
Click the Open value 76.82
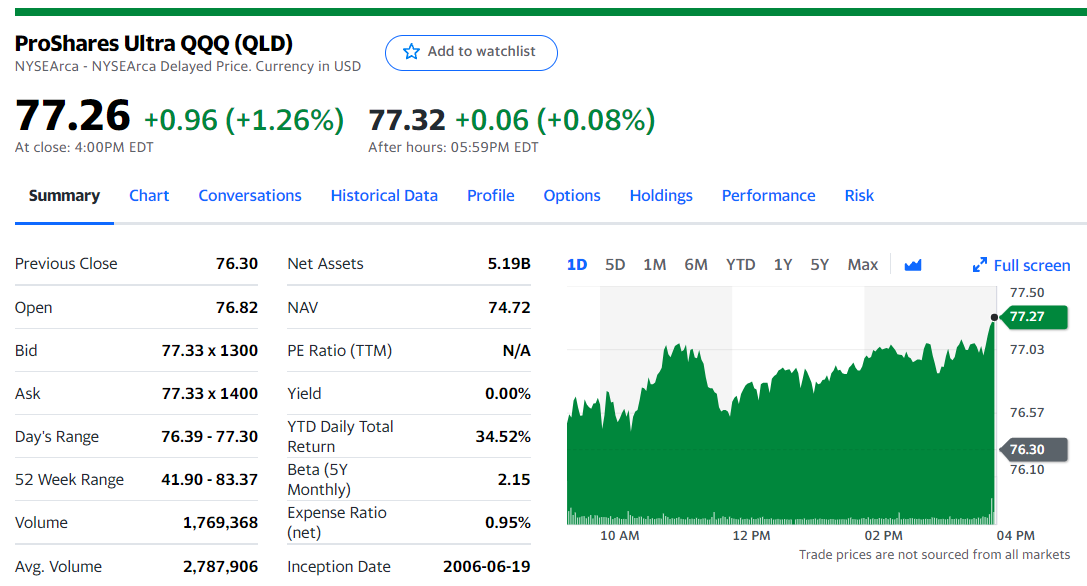(236, 307)
